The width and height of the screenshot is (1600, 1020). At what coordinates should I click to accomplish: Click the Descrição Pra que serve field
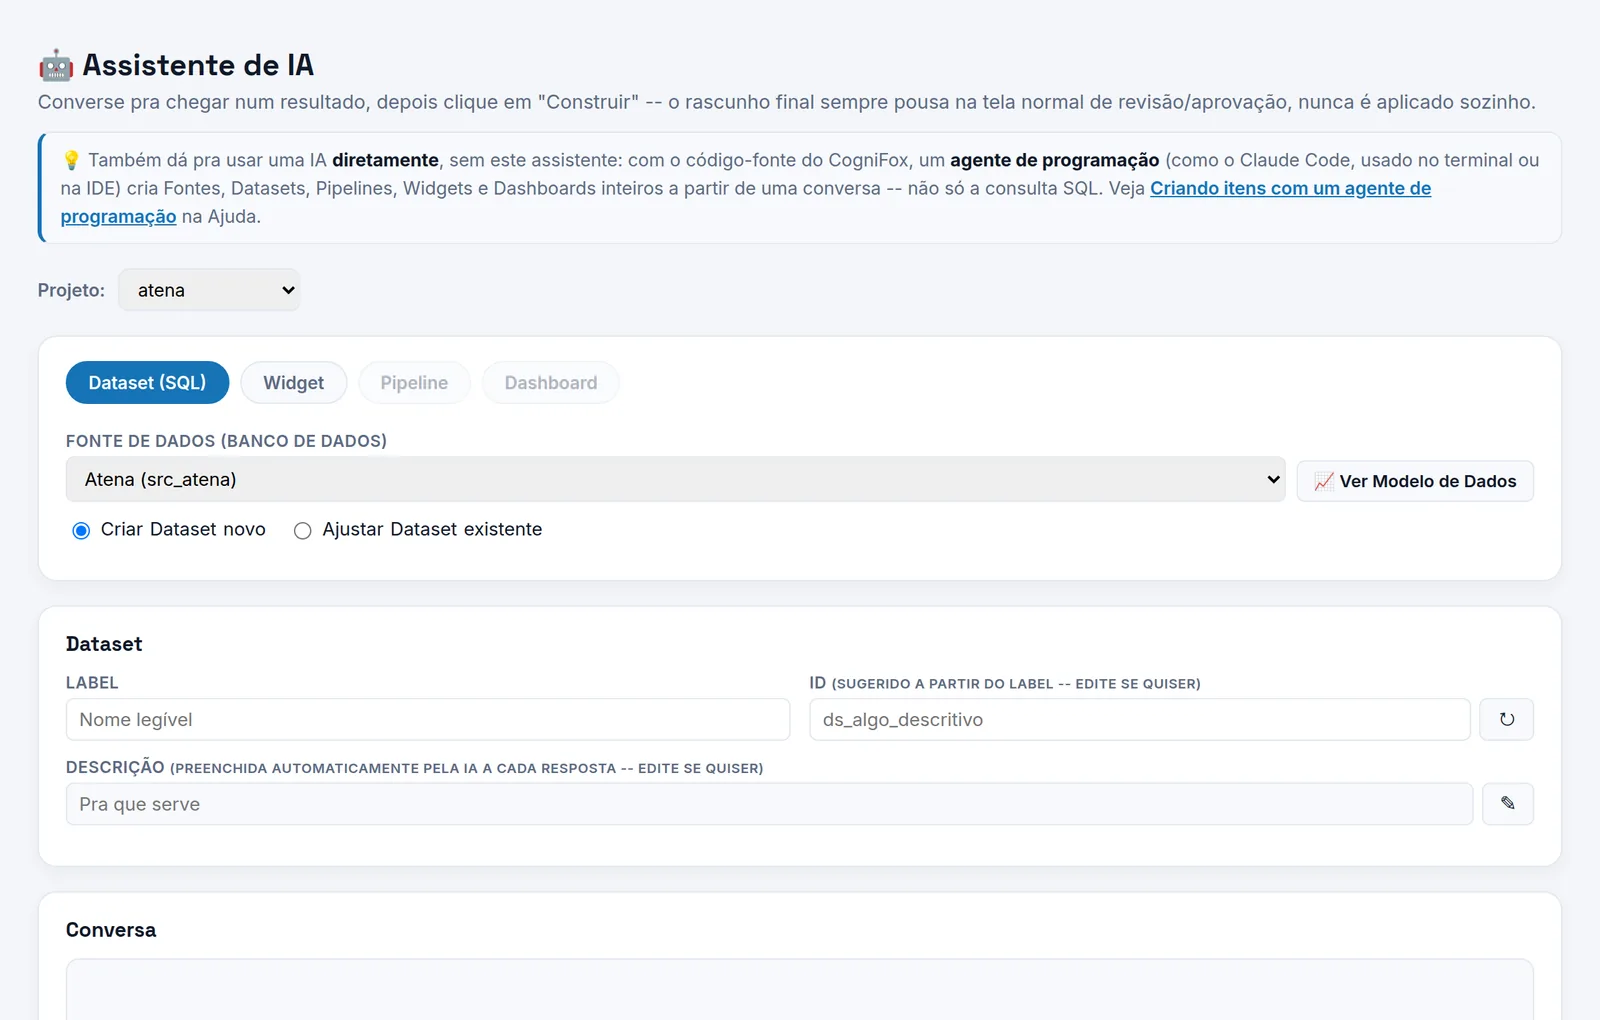coord(769,803)
